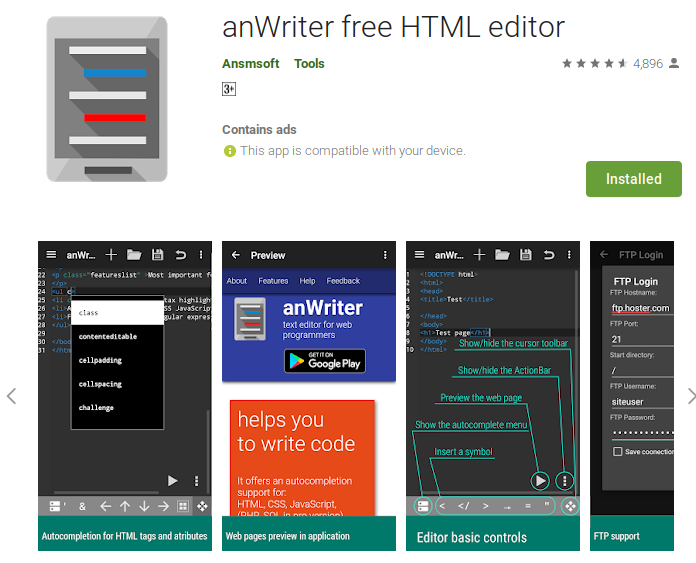Image resolution: width=696 pixels, height=563 pixels.
Task: Click the Get it on Google Play badge
Action: 325,361
